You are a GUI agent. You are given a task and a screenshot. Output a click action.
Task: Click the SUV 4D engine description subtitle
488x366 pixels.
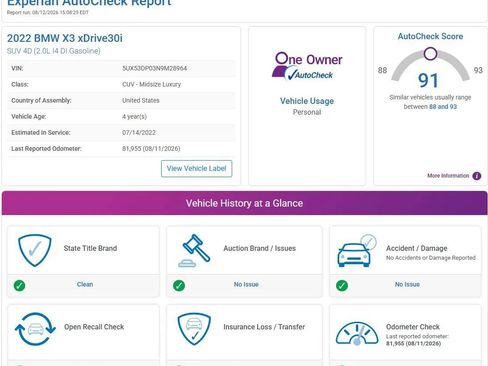coord(54,51)
